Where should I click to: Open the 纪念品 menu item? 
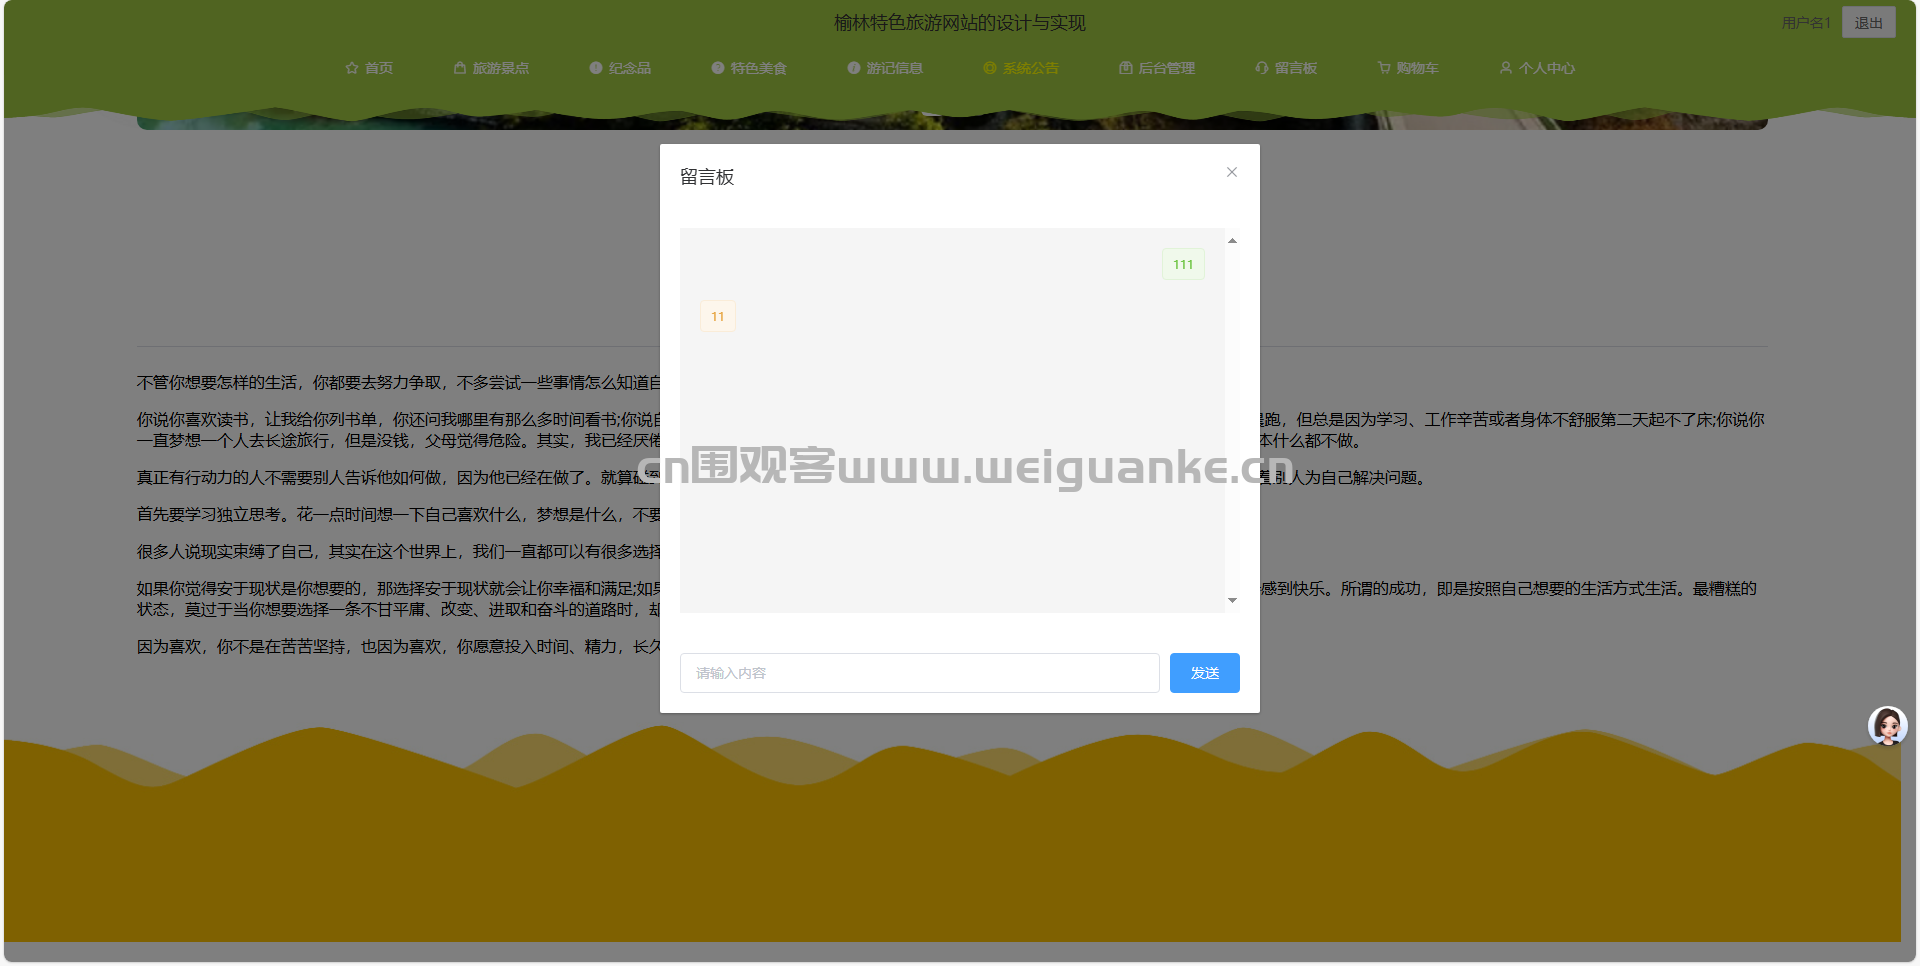(x=620, y=68)
